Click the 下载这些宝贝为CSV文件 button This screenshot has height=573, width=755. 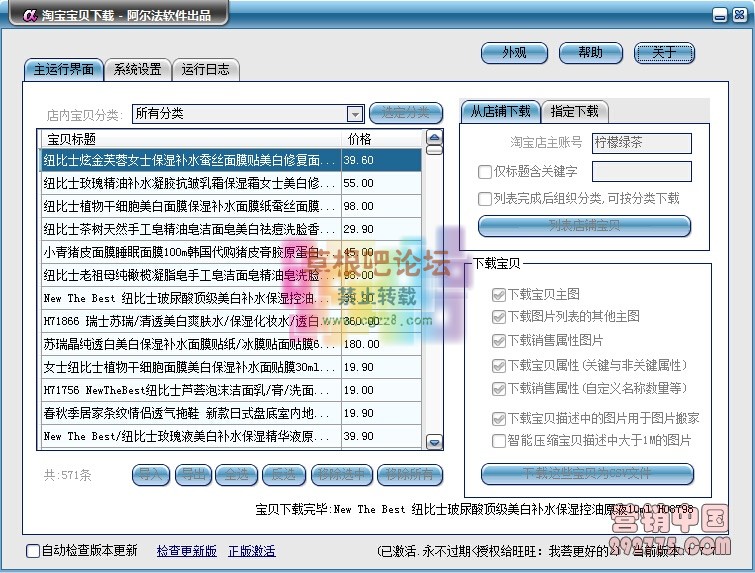click(x=587, y=474)
